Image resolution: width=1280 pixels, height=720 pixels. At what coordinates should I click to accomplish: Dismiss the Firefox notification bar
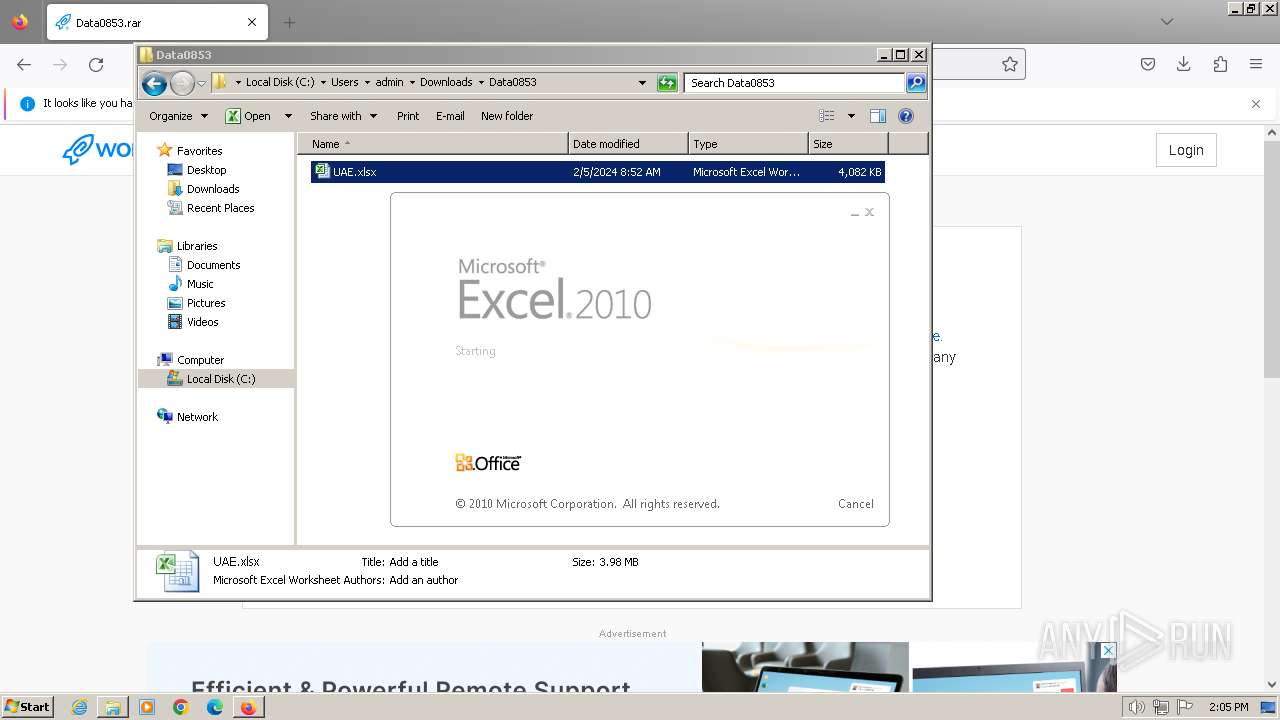(x=1256, y=103)
